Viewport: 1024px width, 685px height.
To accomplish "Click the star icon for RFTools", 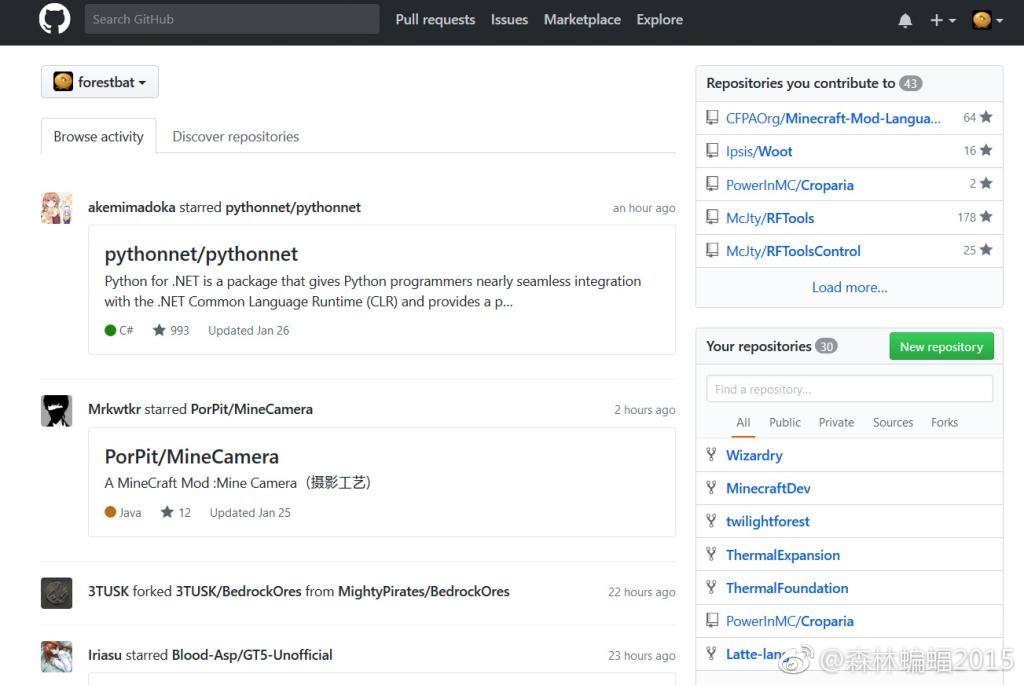I will tap(986, 217).
